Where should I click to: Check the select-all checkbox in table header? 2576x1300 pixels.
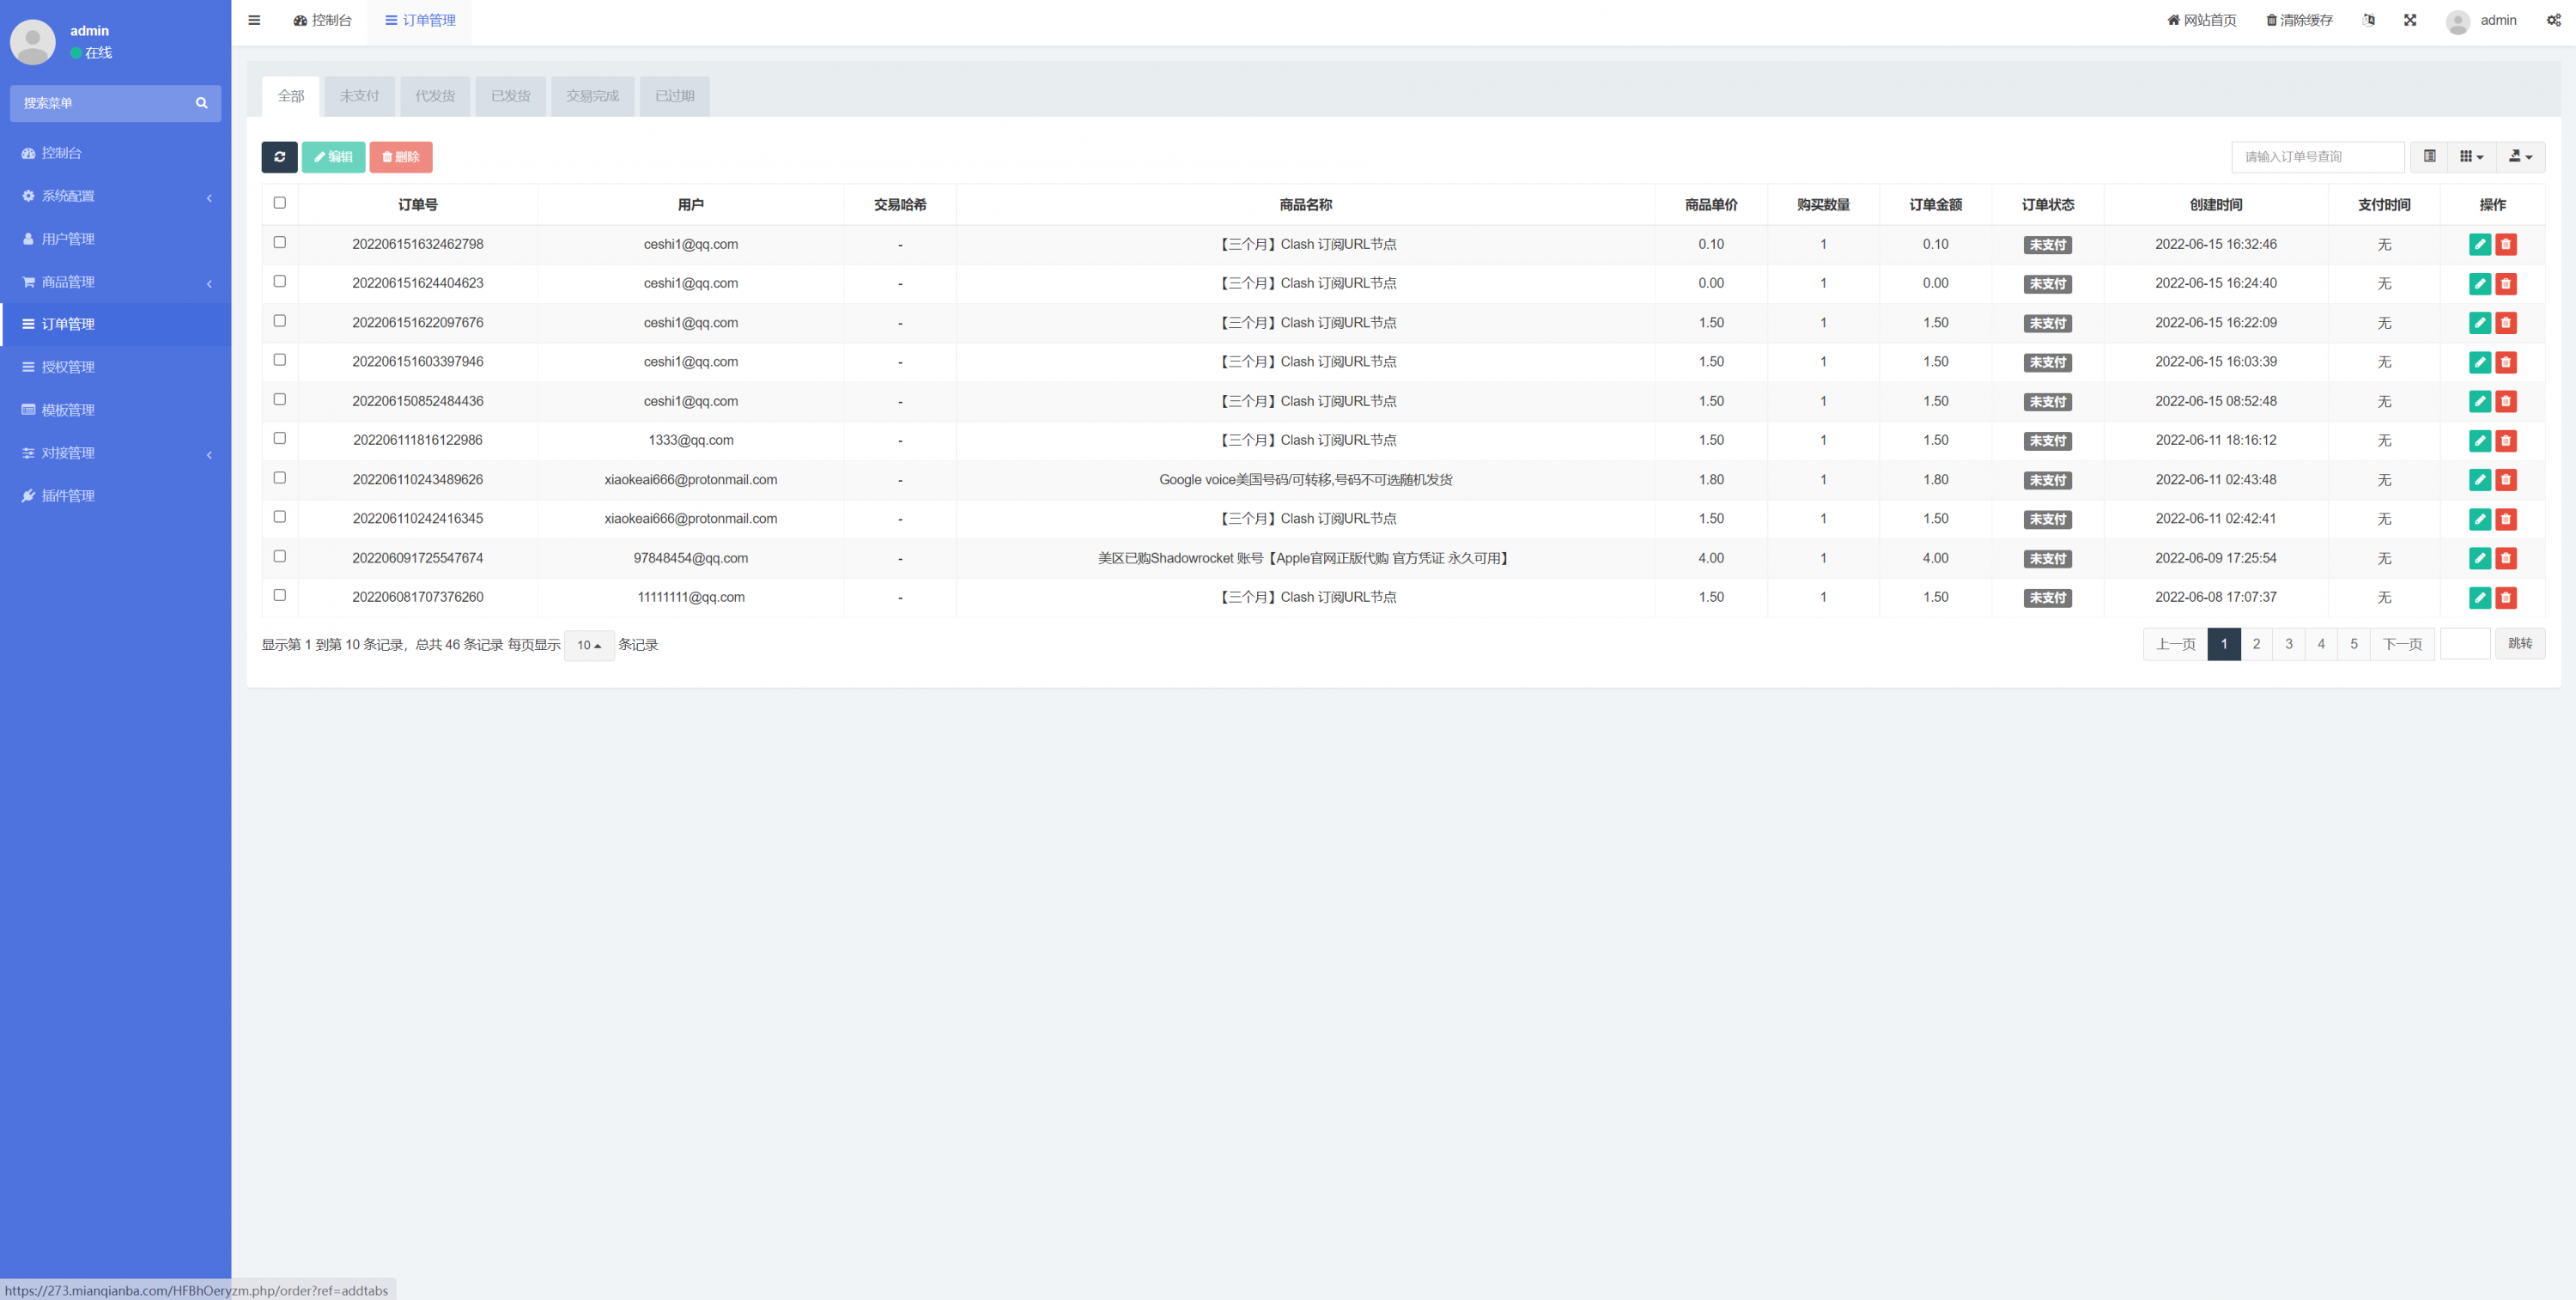(280, 203)
